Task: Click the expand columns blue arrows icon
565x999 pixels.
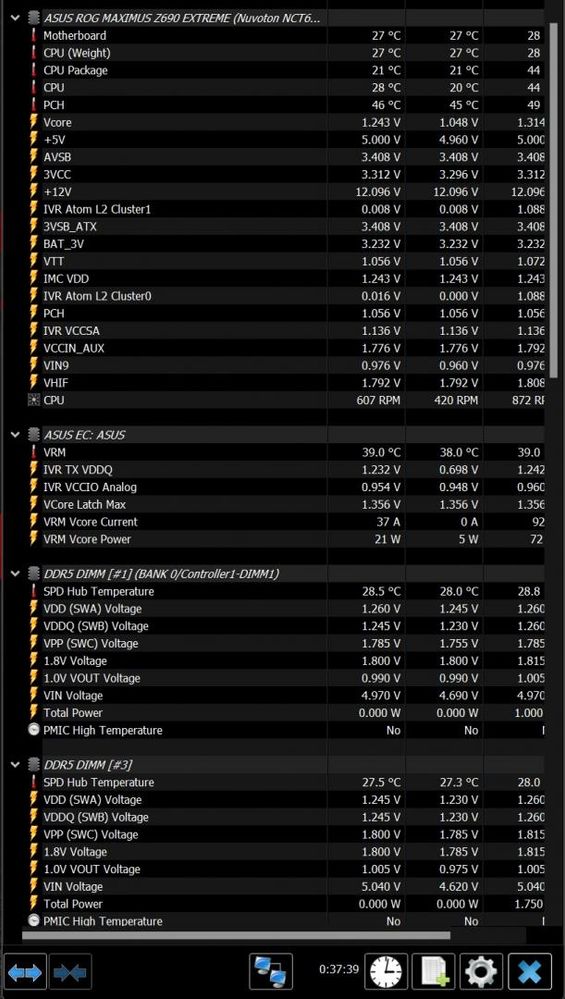Action: click(x=25, y=972)
